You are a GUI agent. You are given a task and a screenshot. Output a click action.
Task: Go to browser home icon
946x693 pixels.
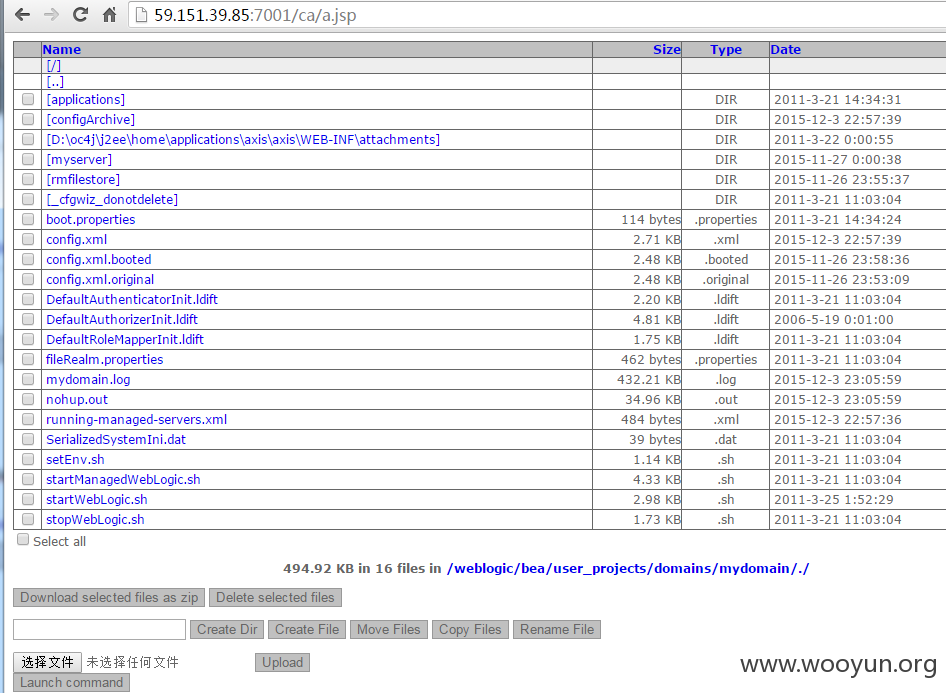109,14
